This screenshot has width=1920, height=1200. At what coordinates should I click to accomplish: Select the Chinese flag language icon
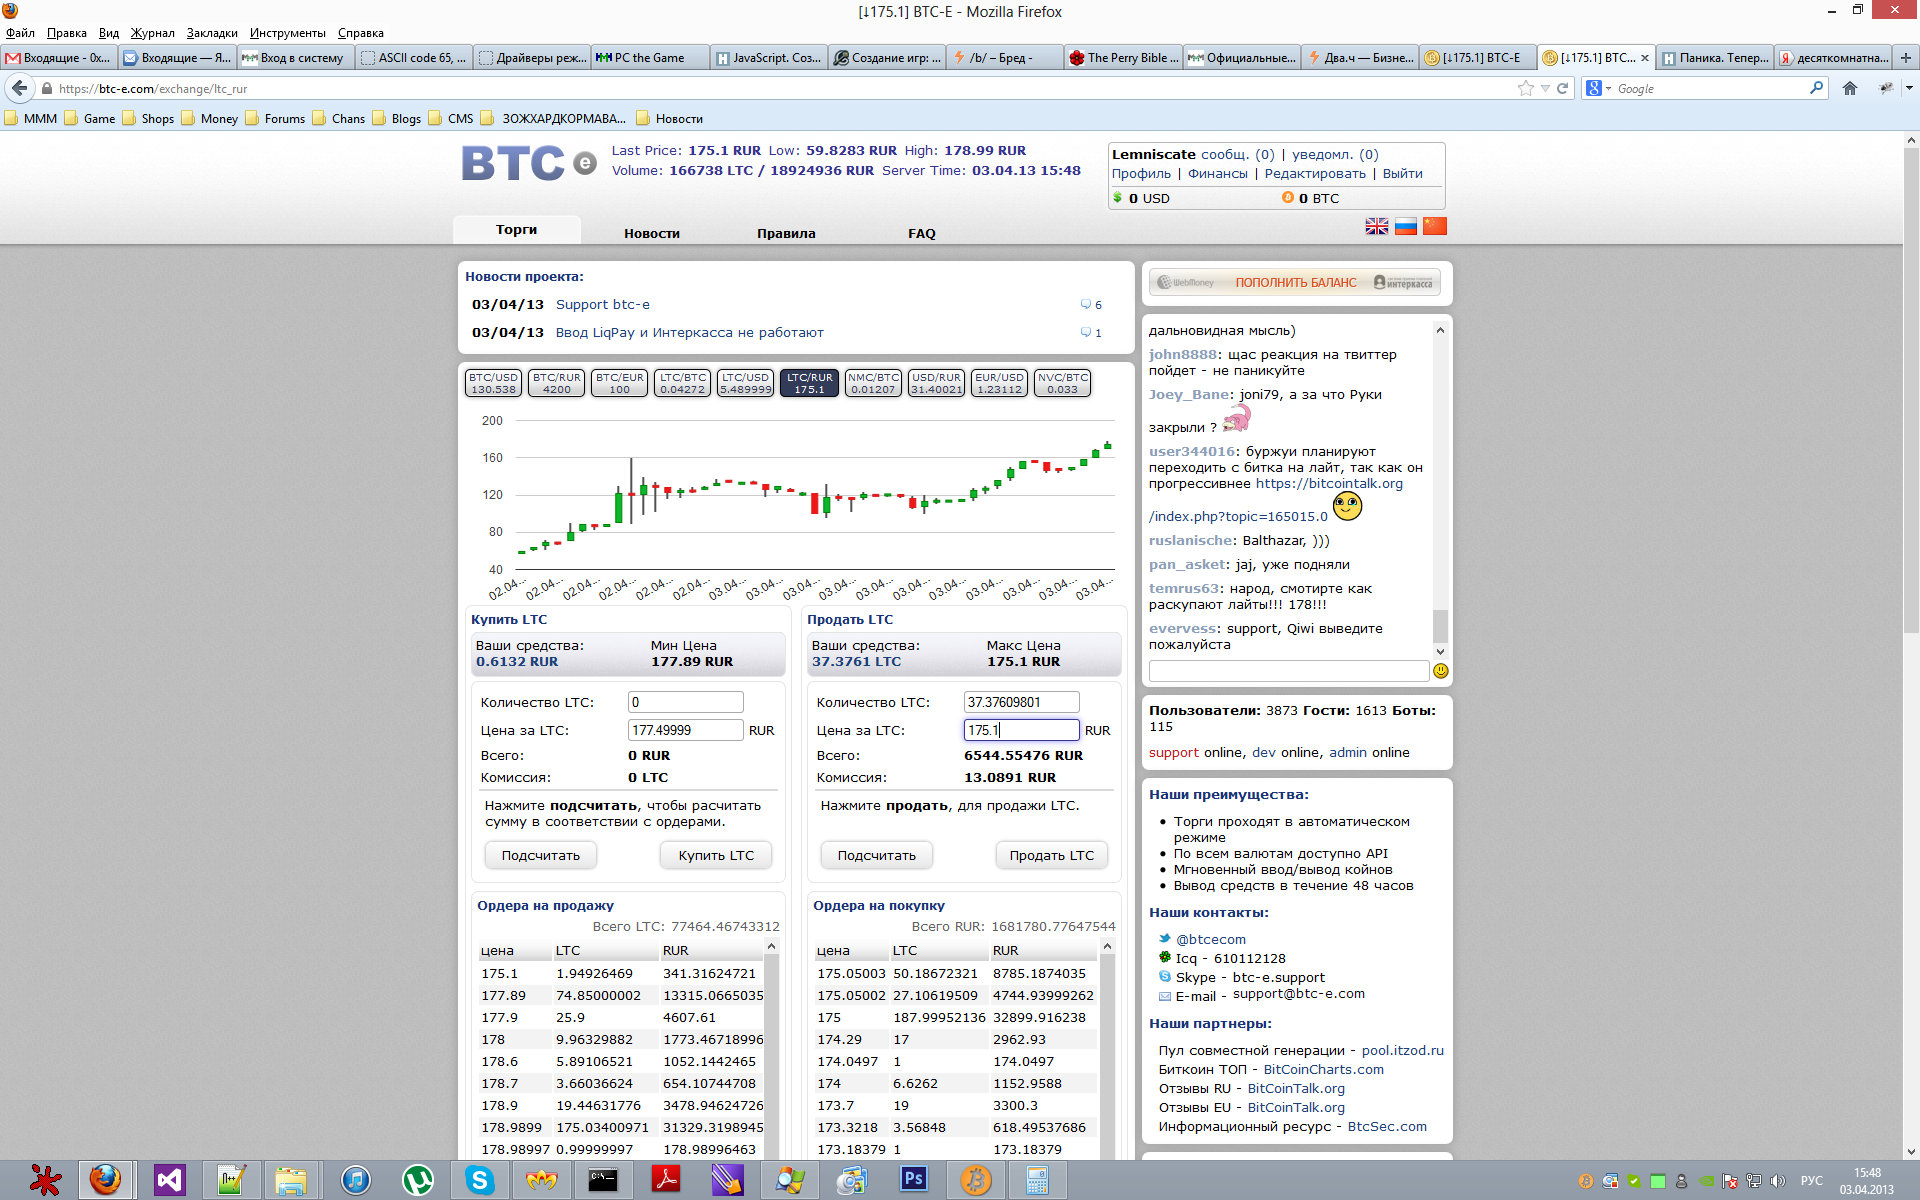(x=1434, y=226)
